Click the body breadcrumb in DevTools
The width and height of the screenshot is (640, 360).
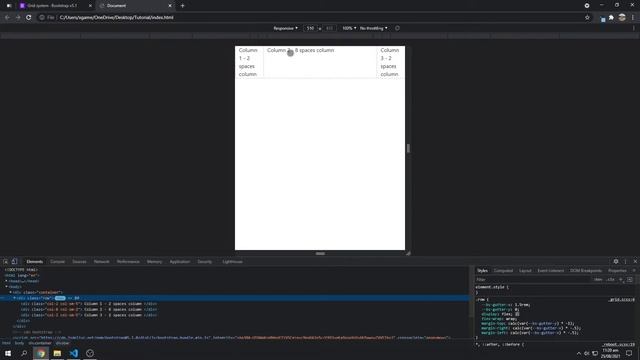[x=19, y=343]
